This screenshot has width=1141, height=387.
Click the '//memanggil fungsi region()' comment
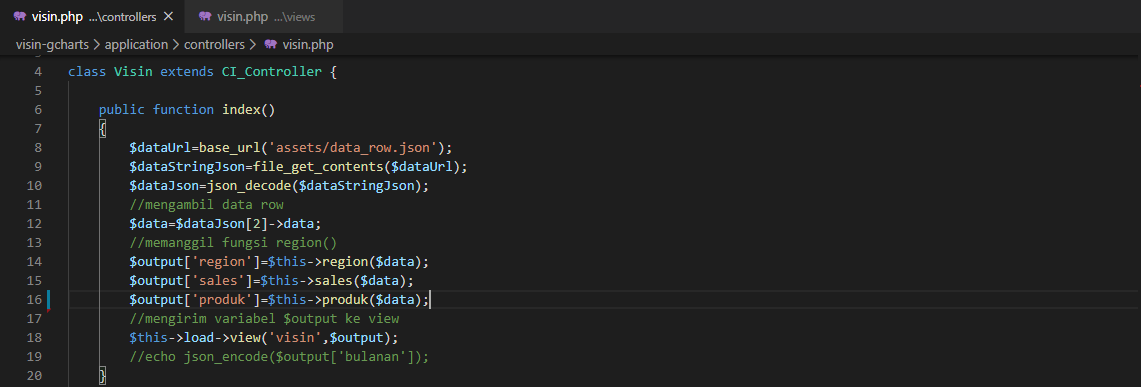click(x=233, y=242)
